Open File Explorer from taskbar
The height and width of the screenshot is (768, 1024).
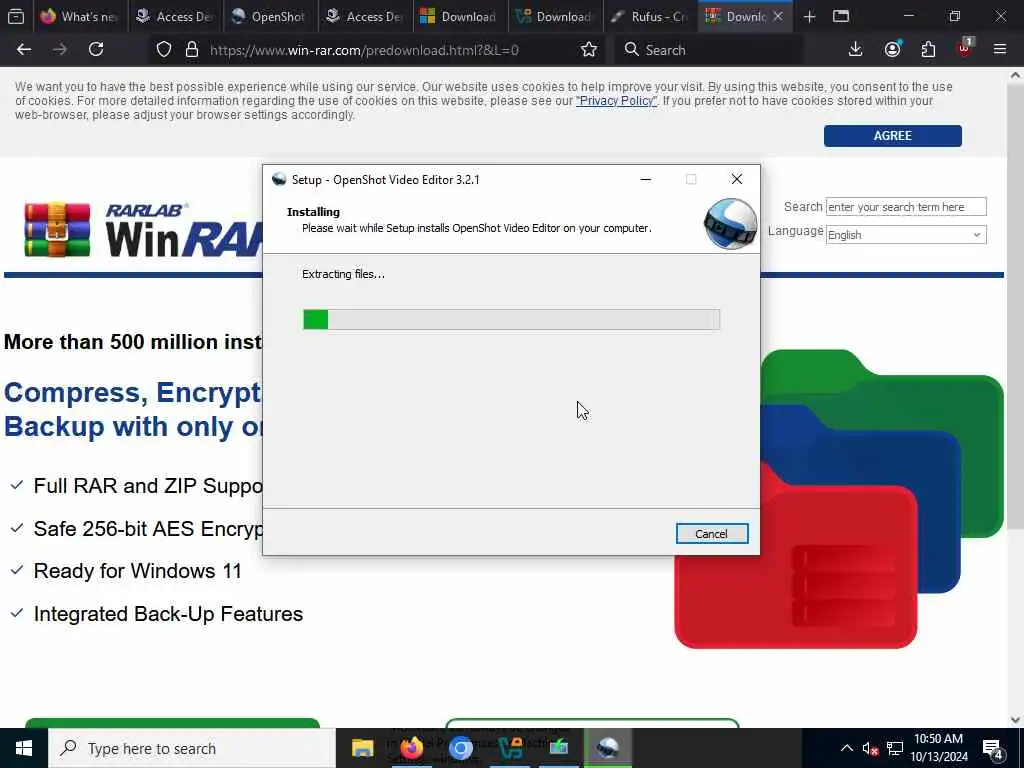pyautogui.click(x=362, y=748)
